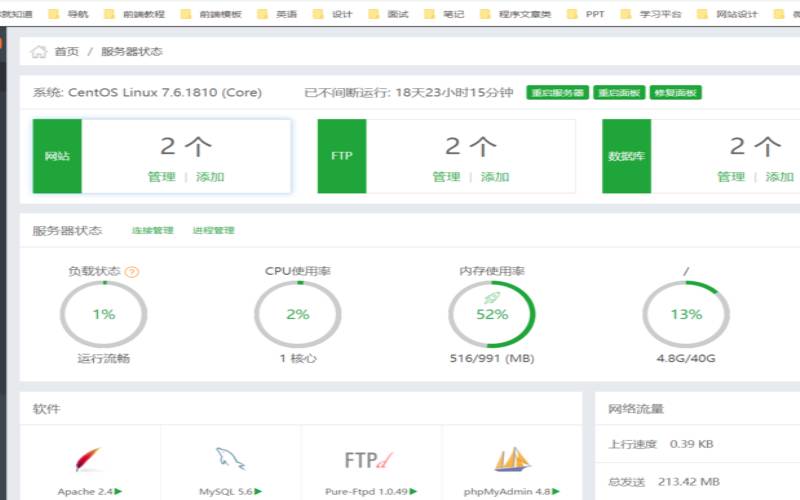Screen dimensions: 800x500
Task: Open 连接管理 link in server status
Action: pyautogui.click(x=152, y=231)
